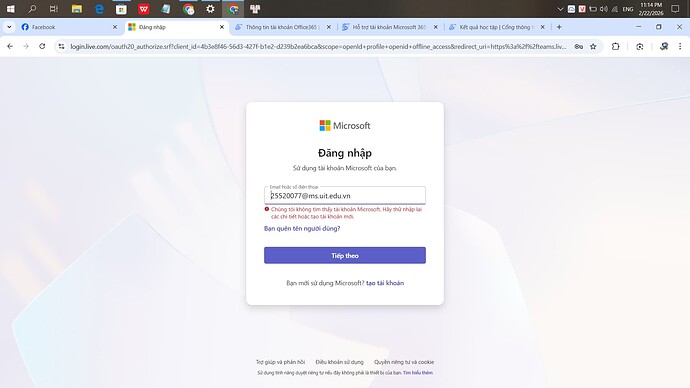The height and width of the screenshot is (388, 690).
Task: Click the ENG language indicator
Action: coord(628,9)
